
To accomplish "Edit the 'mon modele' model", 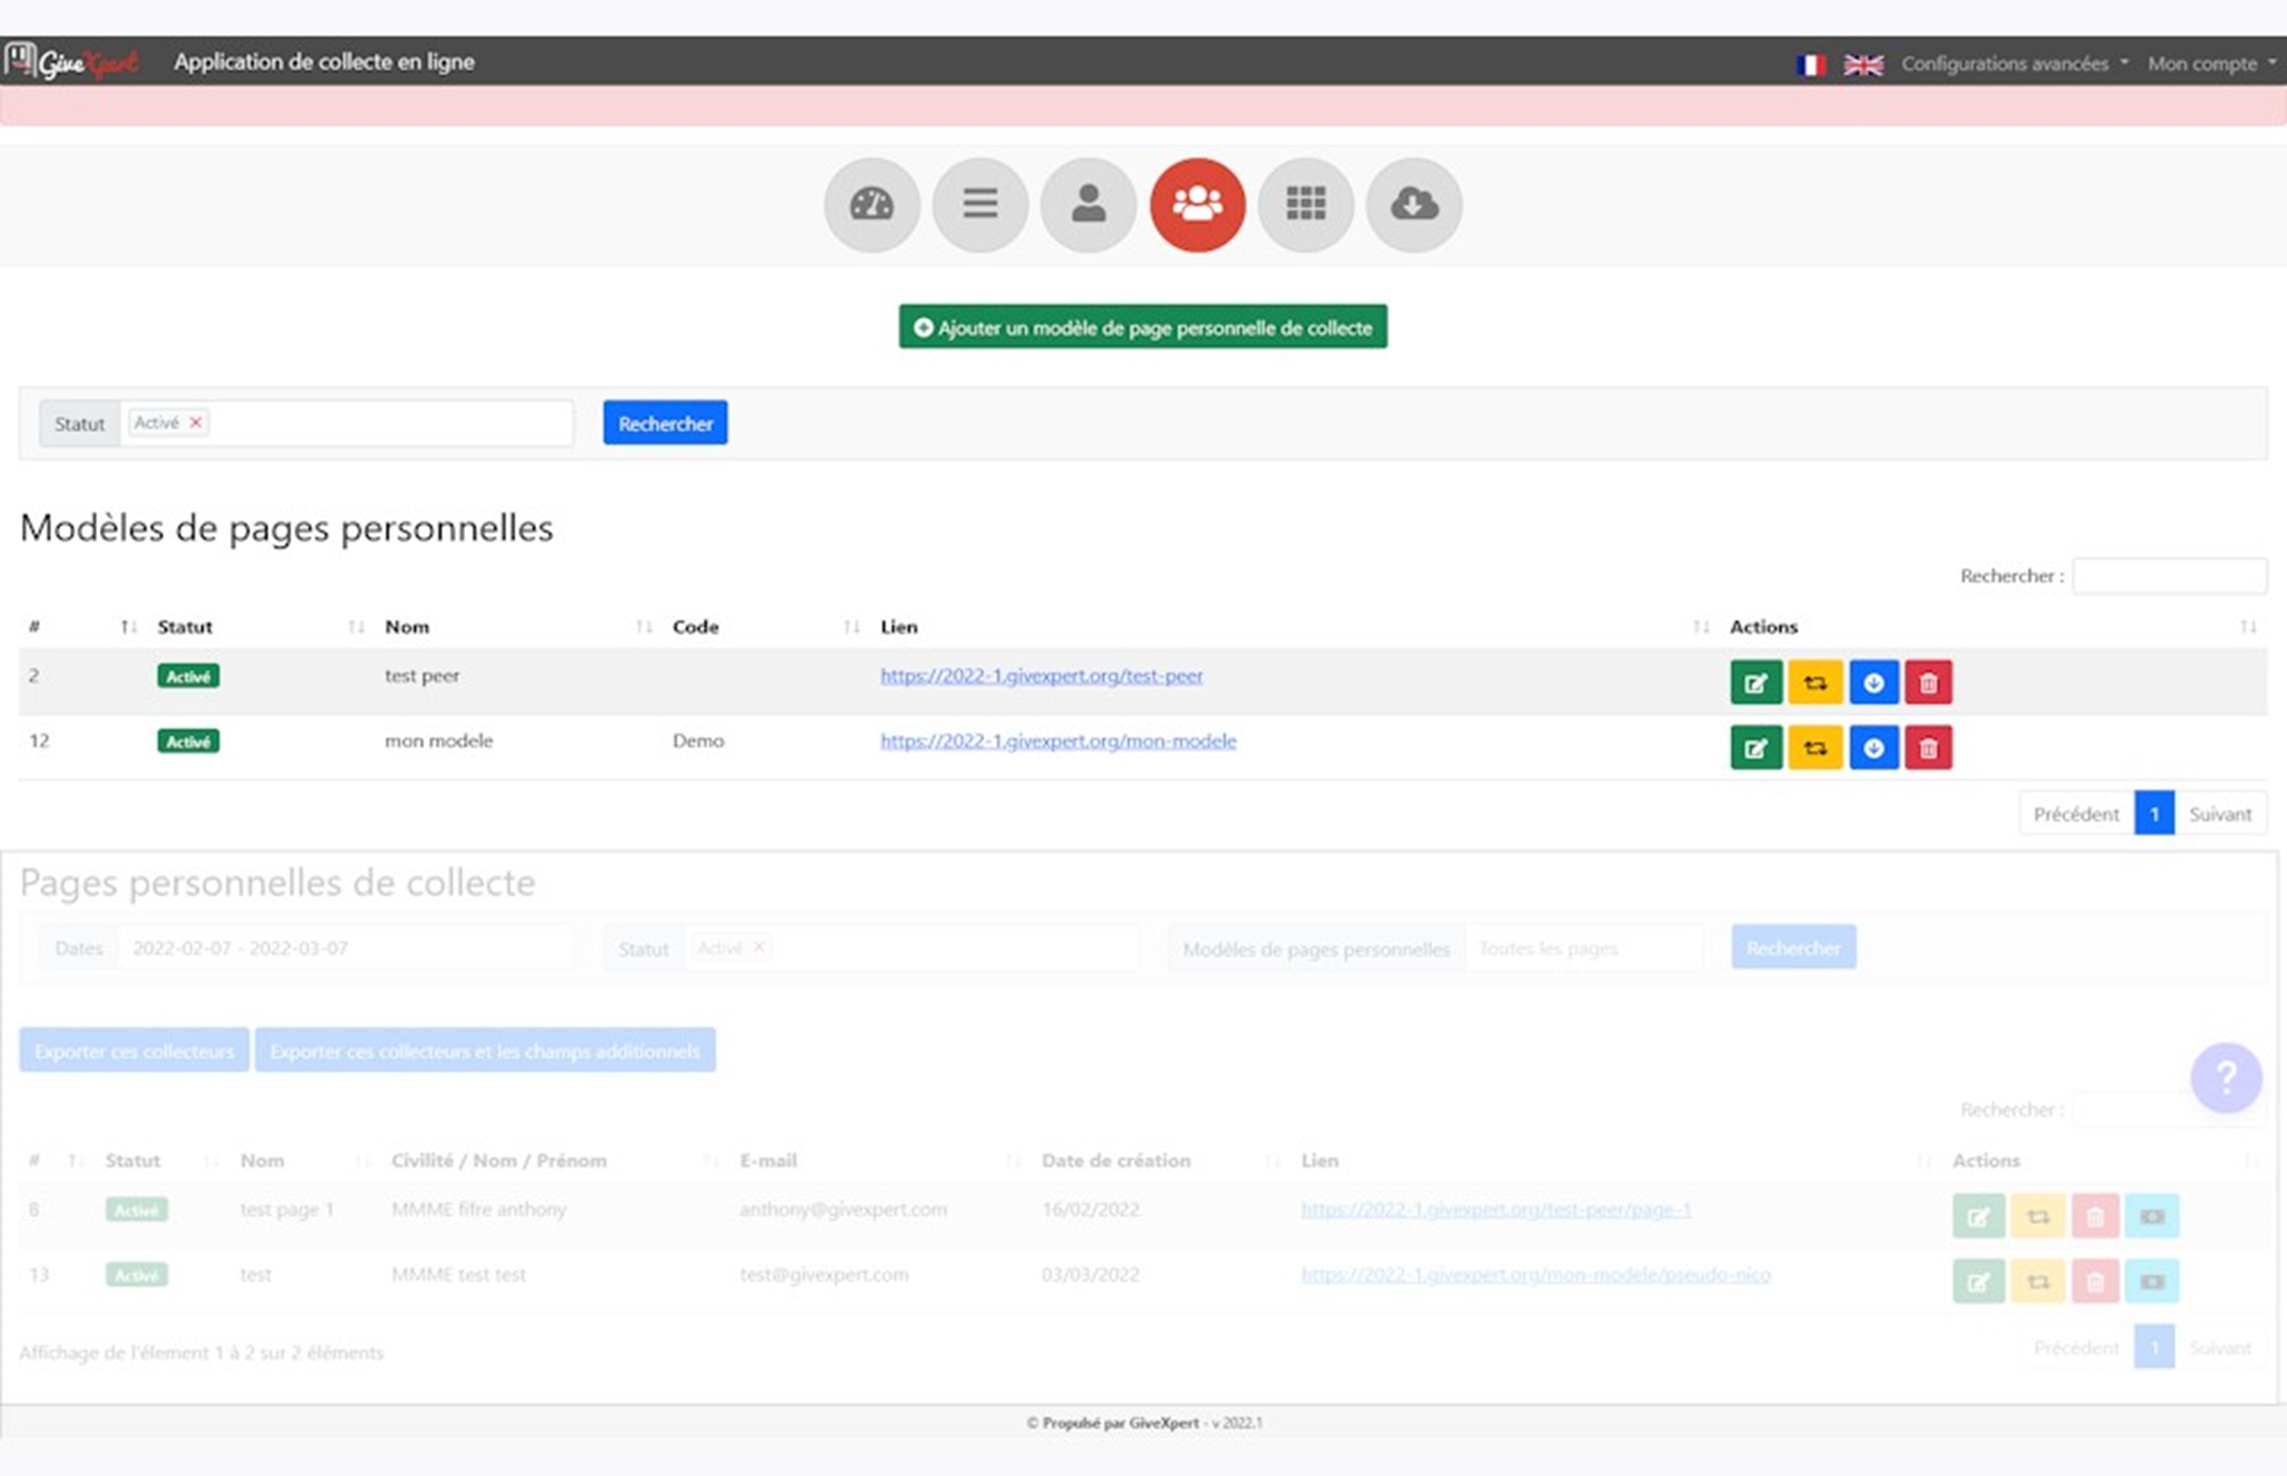I will pos(1756,748).
